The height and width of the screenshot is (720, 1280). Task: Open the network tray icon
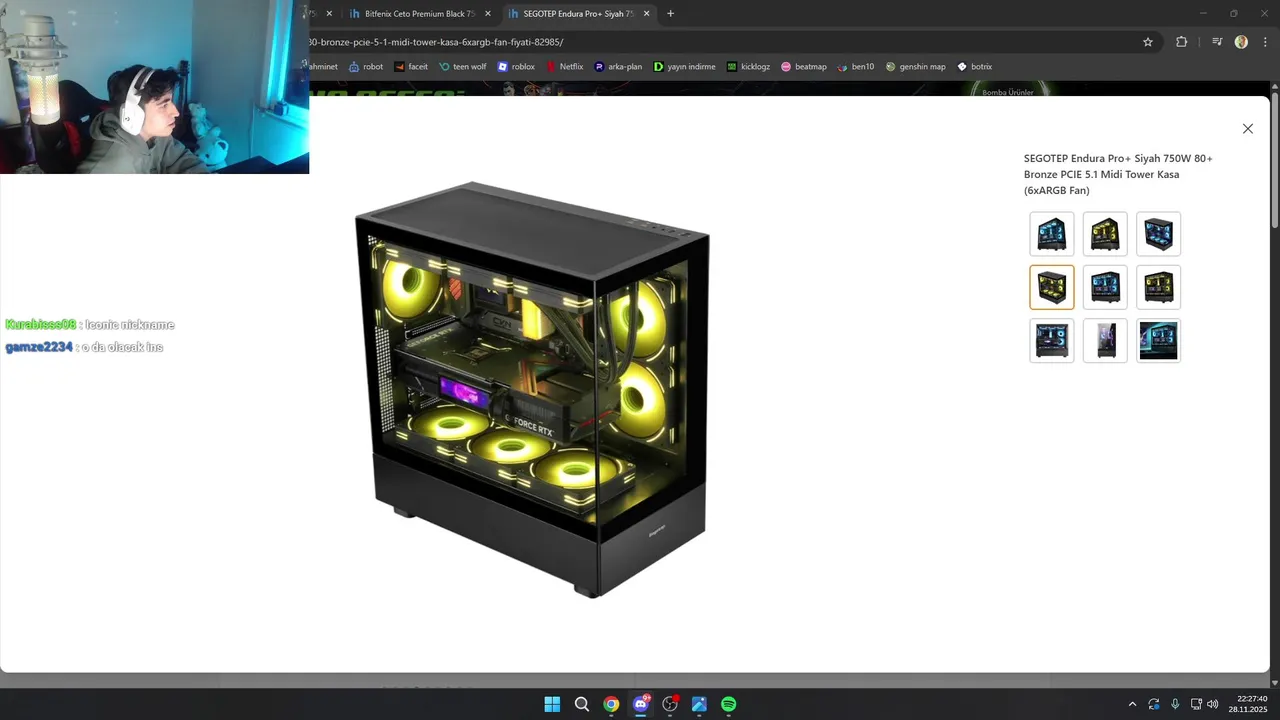[x=1196, y=704]
